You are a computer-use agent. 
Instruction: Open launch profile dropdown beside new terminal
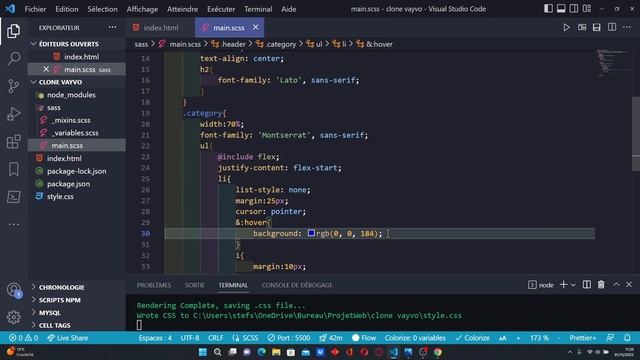(573, 285)
